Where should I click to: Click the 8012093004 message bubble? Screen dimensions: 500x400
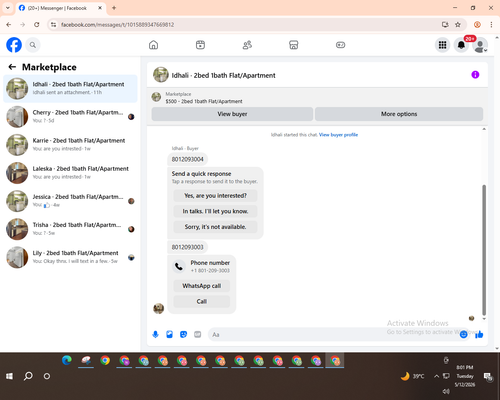[187, 159]
